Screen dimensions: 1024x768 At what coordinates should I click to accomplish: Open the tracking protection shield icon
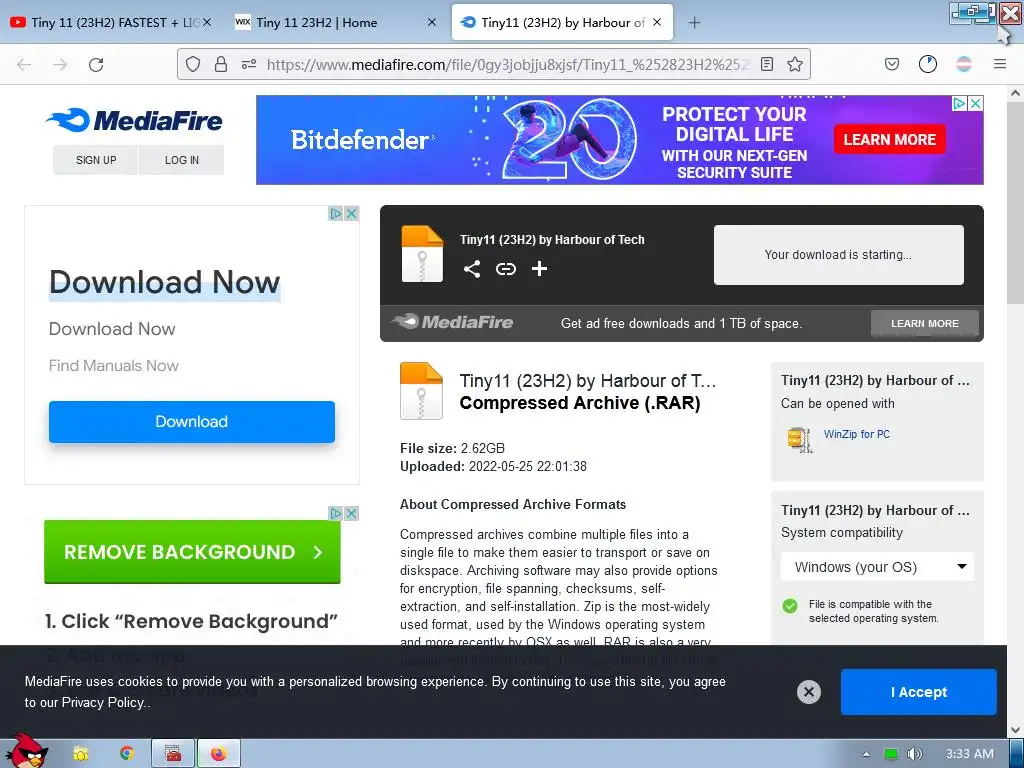tap(193, 64)
